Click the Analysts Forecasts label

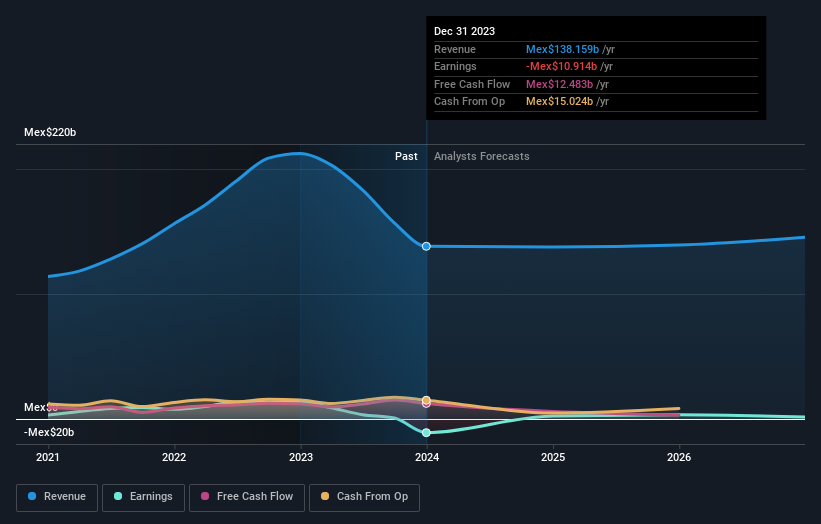coord(481,156)
